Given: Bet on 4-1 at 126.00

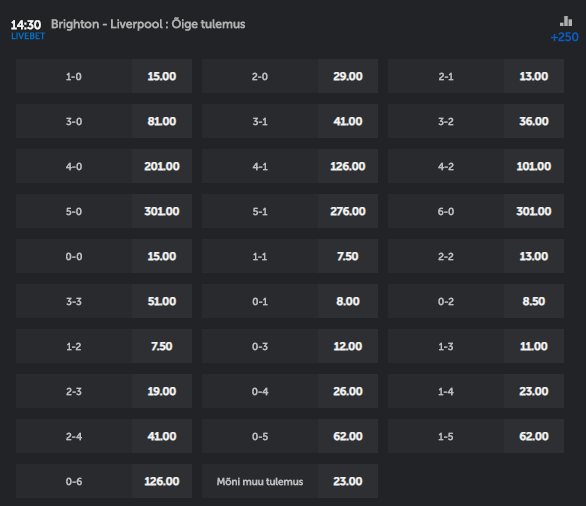Looking at the screenshot, I should pyautogui.click(x=290, y=166).
